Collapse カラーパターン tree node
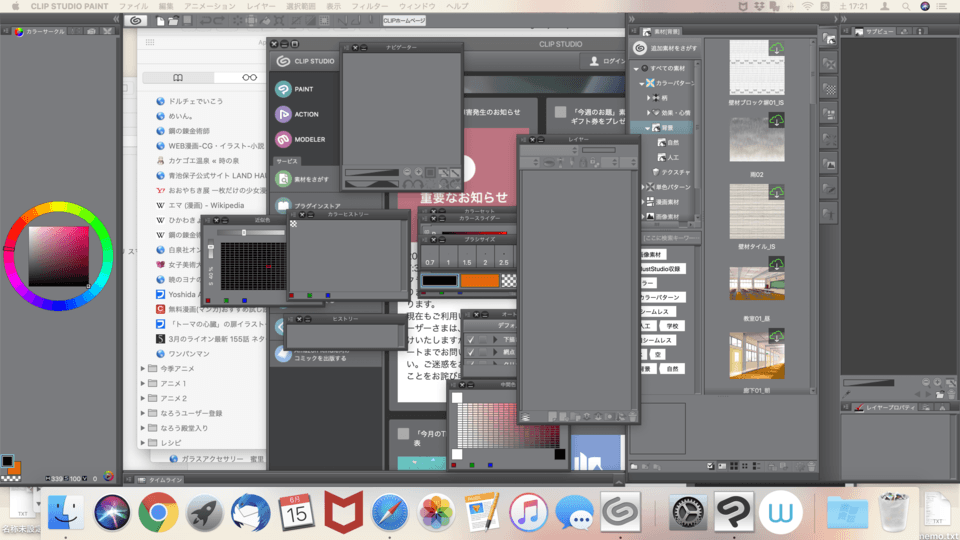This screenshot has width=960, height=540. click(642, 83)
